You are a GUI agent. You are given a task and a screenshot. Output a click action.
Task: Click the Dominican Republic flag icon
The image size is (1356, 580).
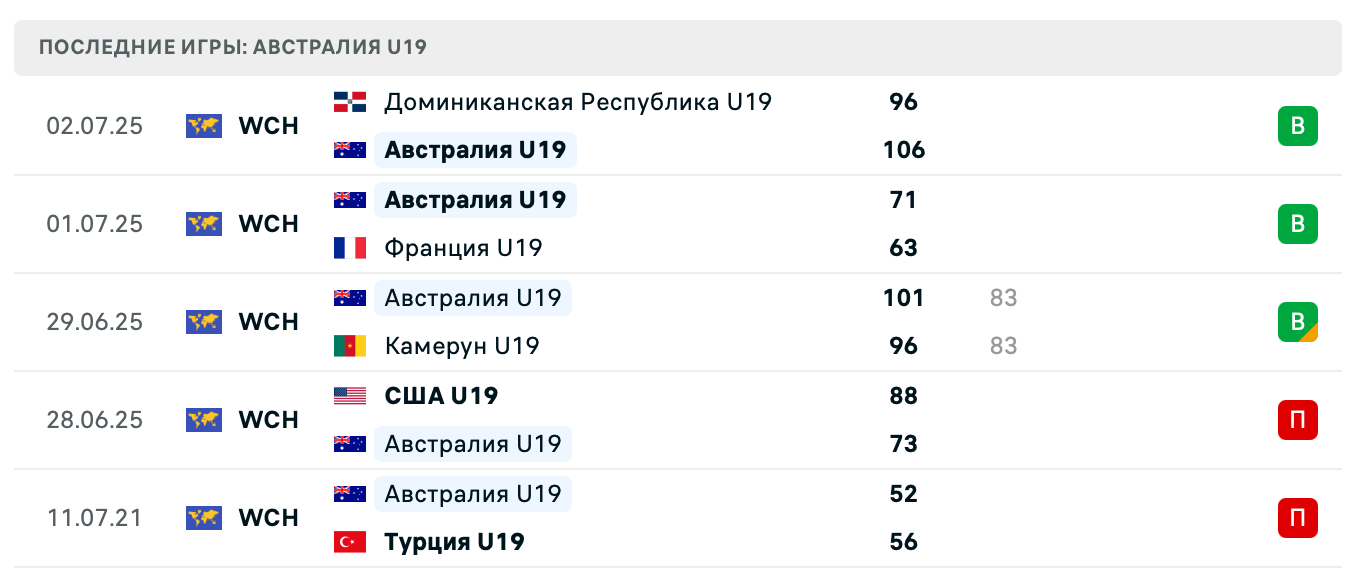point(350,102)
